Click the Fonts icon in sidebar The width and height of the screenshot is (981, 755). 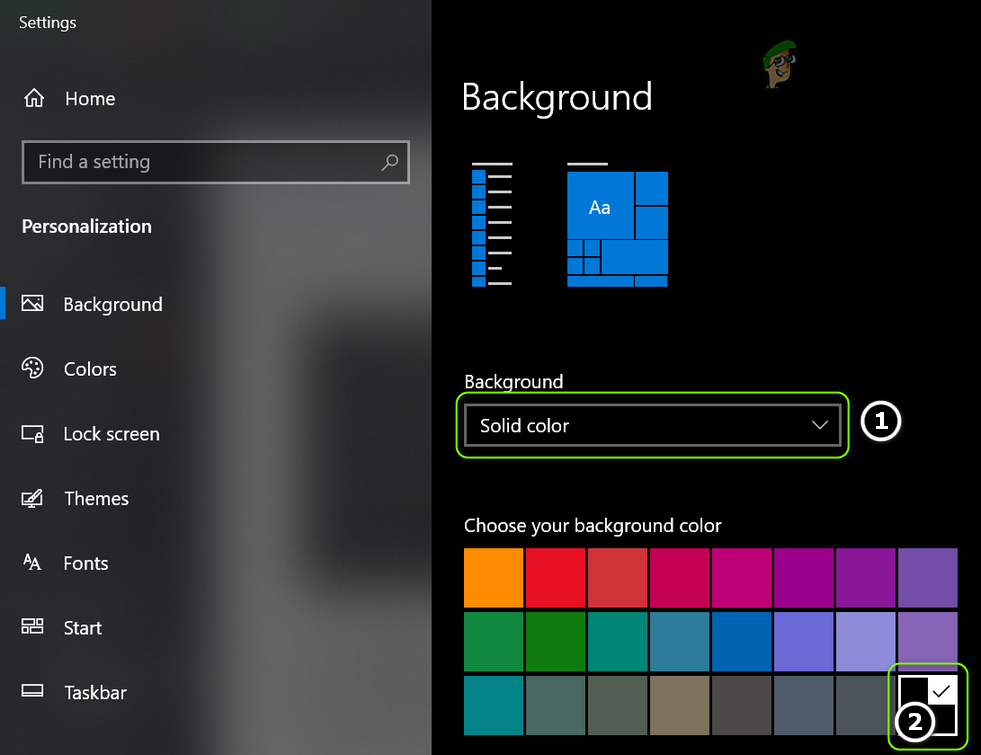click(33, 563)
